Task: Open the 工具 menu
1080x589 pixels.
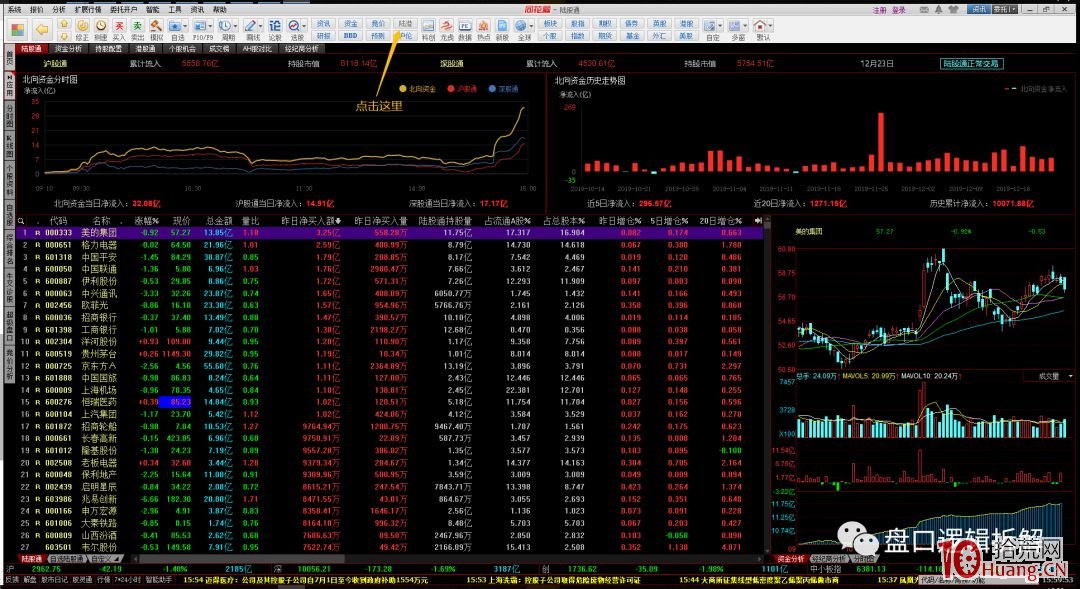Action: (x=175, y=10)
